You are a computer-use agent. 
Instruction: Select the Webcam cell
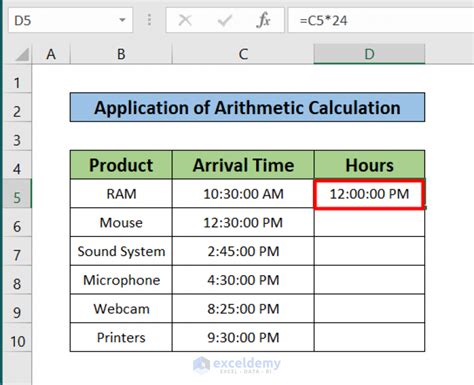click(121, 308)
